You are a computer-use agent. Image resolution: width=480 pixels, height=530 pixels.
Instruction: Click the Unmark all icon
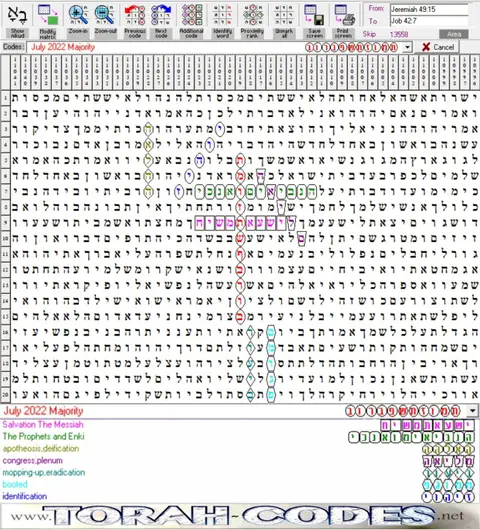click(284, 15)
